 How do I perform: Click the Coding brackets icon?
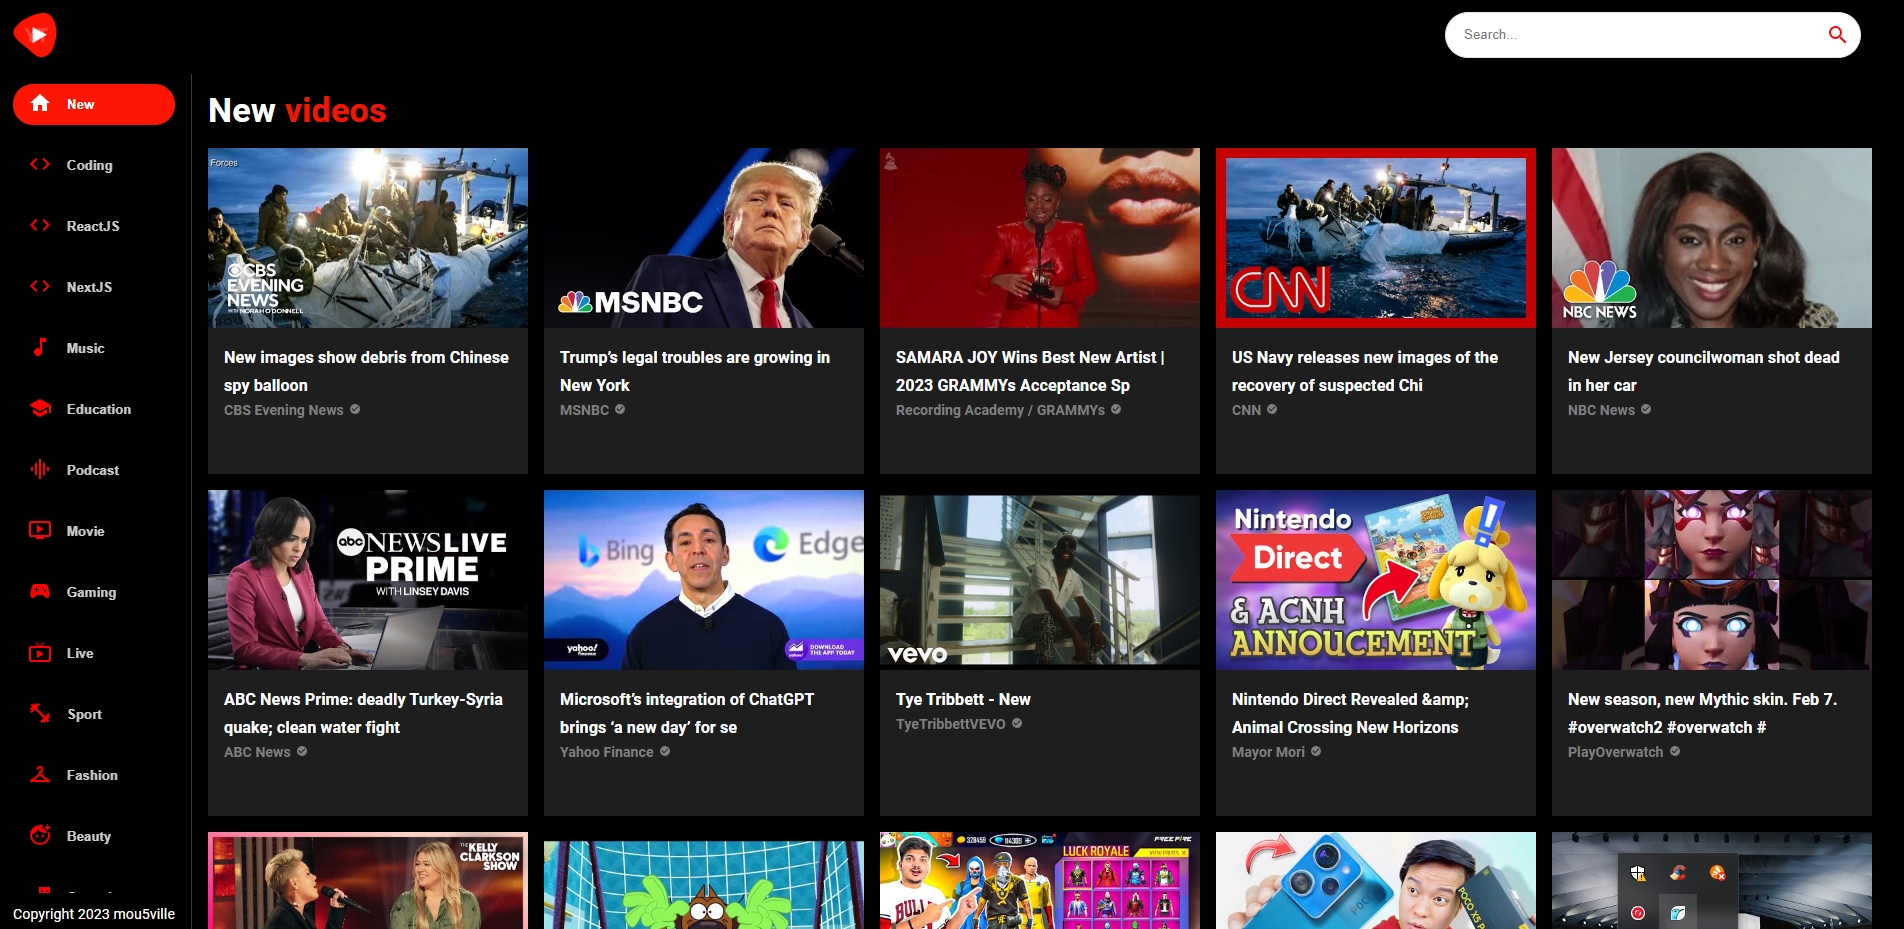pyautogui.click(x=40, y=165)
